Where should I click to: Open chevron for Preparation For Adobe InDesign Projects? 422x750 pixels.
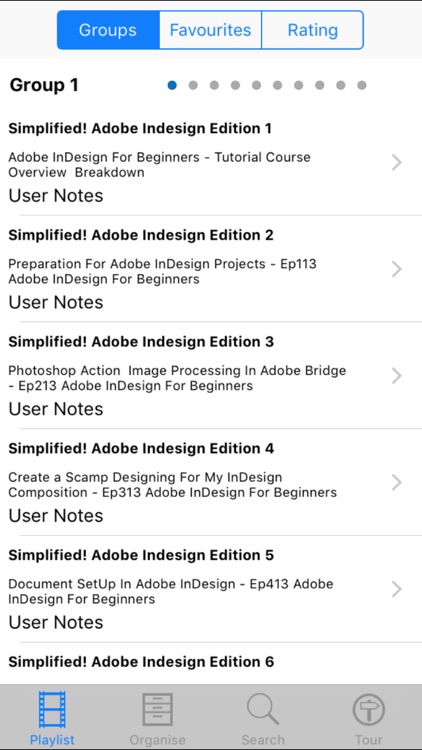[397, 269]
